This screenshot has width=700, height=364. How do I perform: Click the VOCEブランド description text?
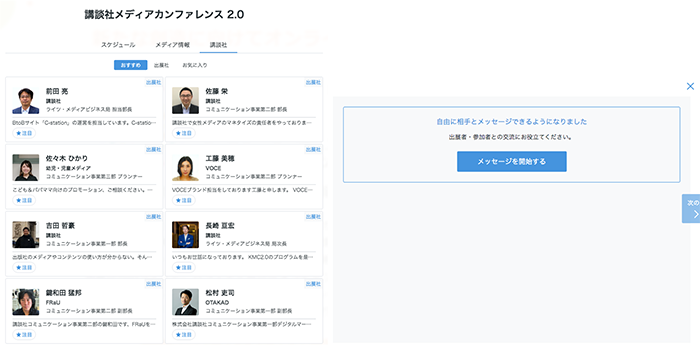[x=242, y=190]
